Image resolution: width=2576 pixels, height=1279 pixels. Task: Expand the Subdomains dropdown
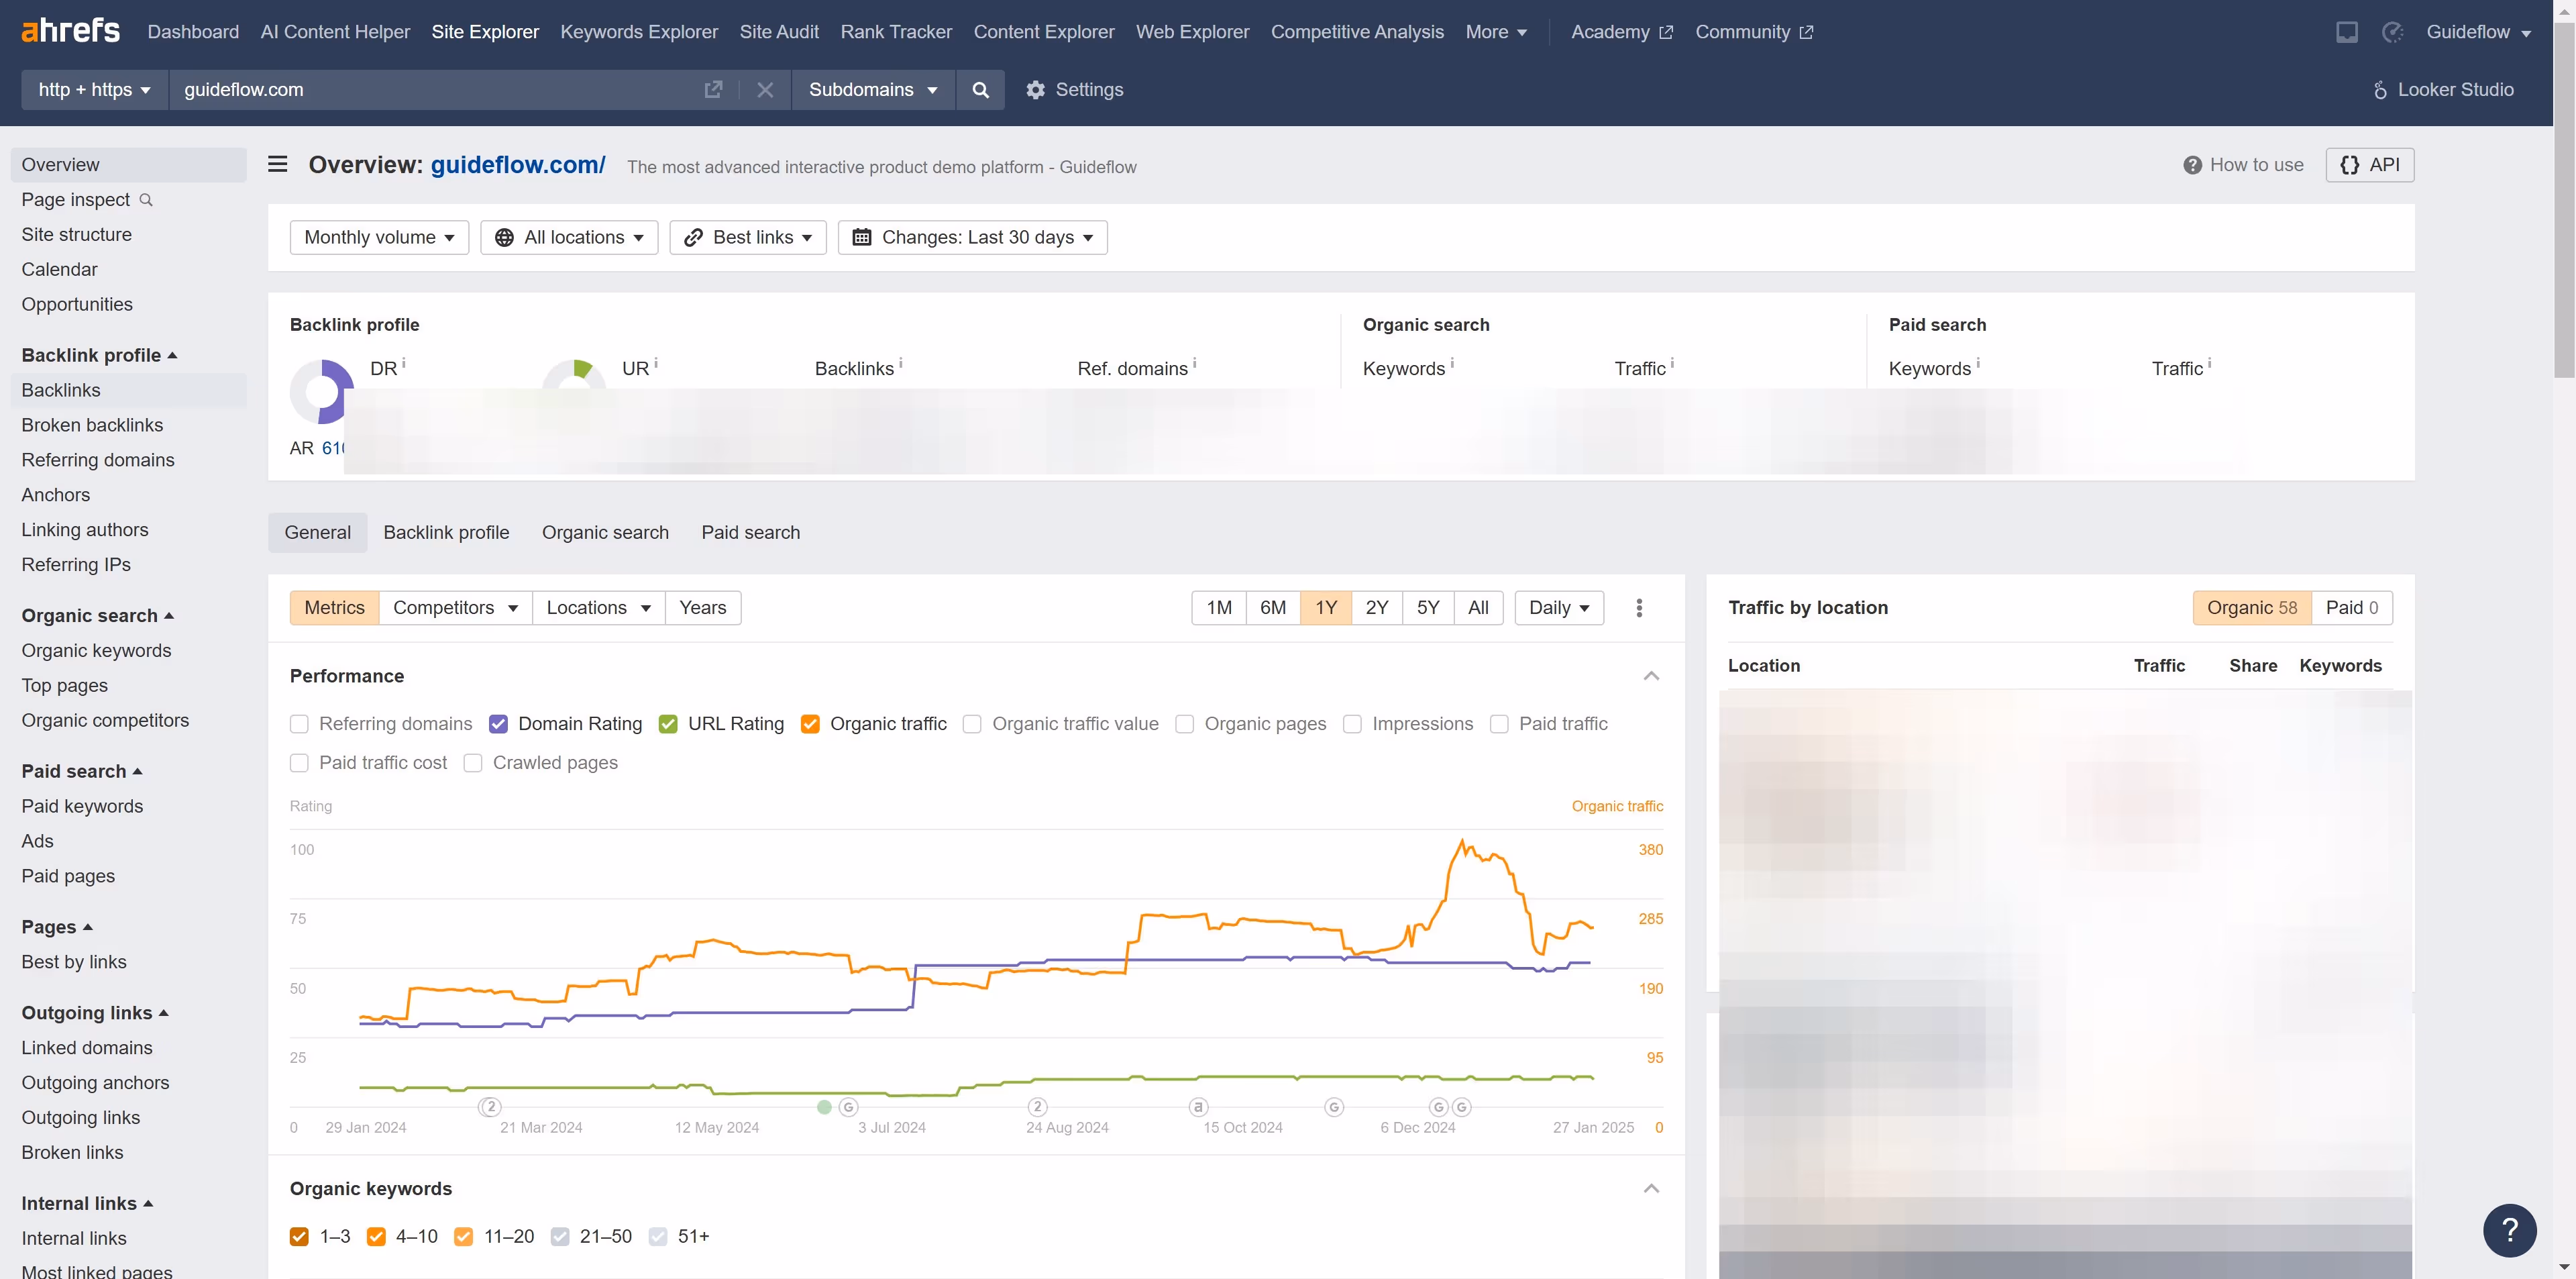(x=872, y=90)
